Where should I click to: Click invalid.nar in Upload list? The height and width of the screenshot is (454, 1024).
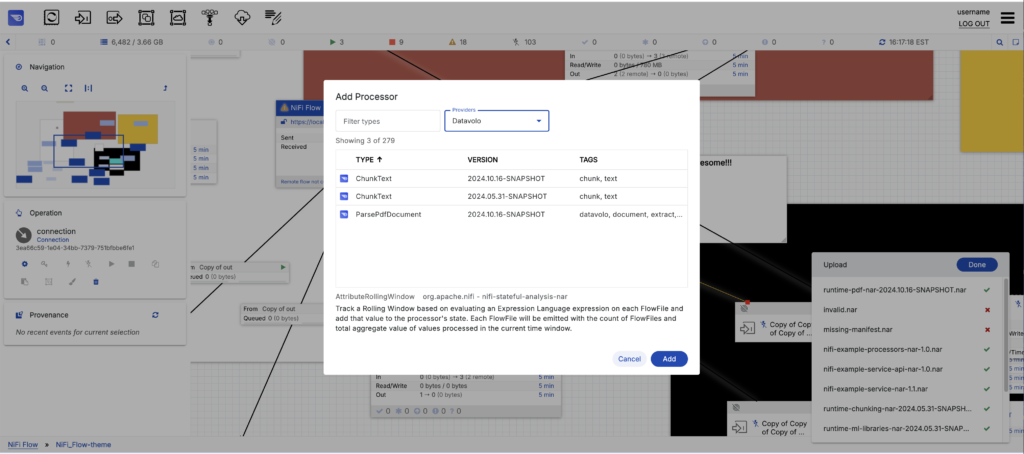tap(840, 309)
